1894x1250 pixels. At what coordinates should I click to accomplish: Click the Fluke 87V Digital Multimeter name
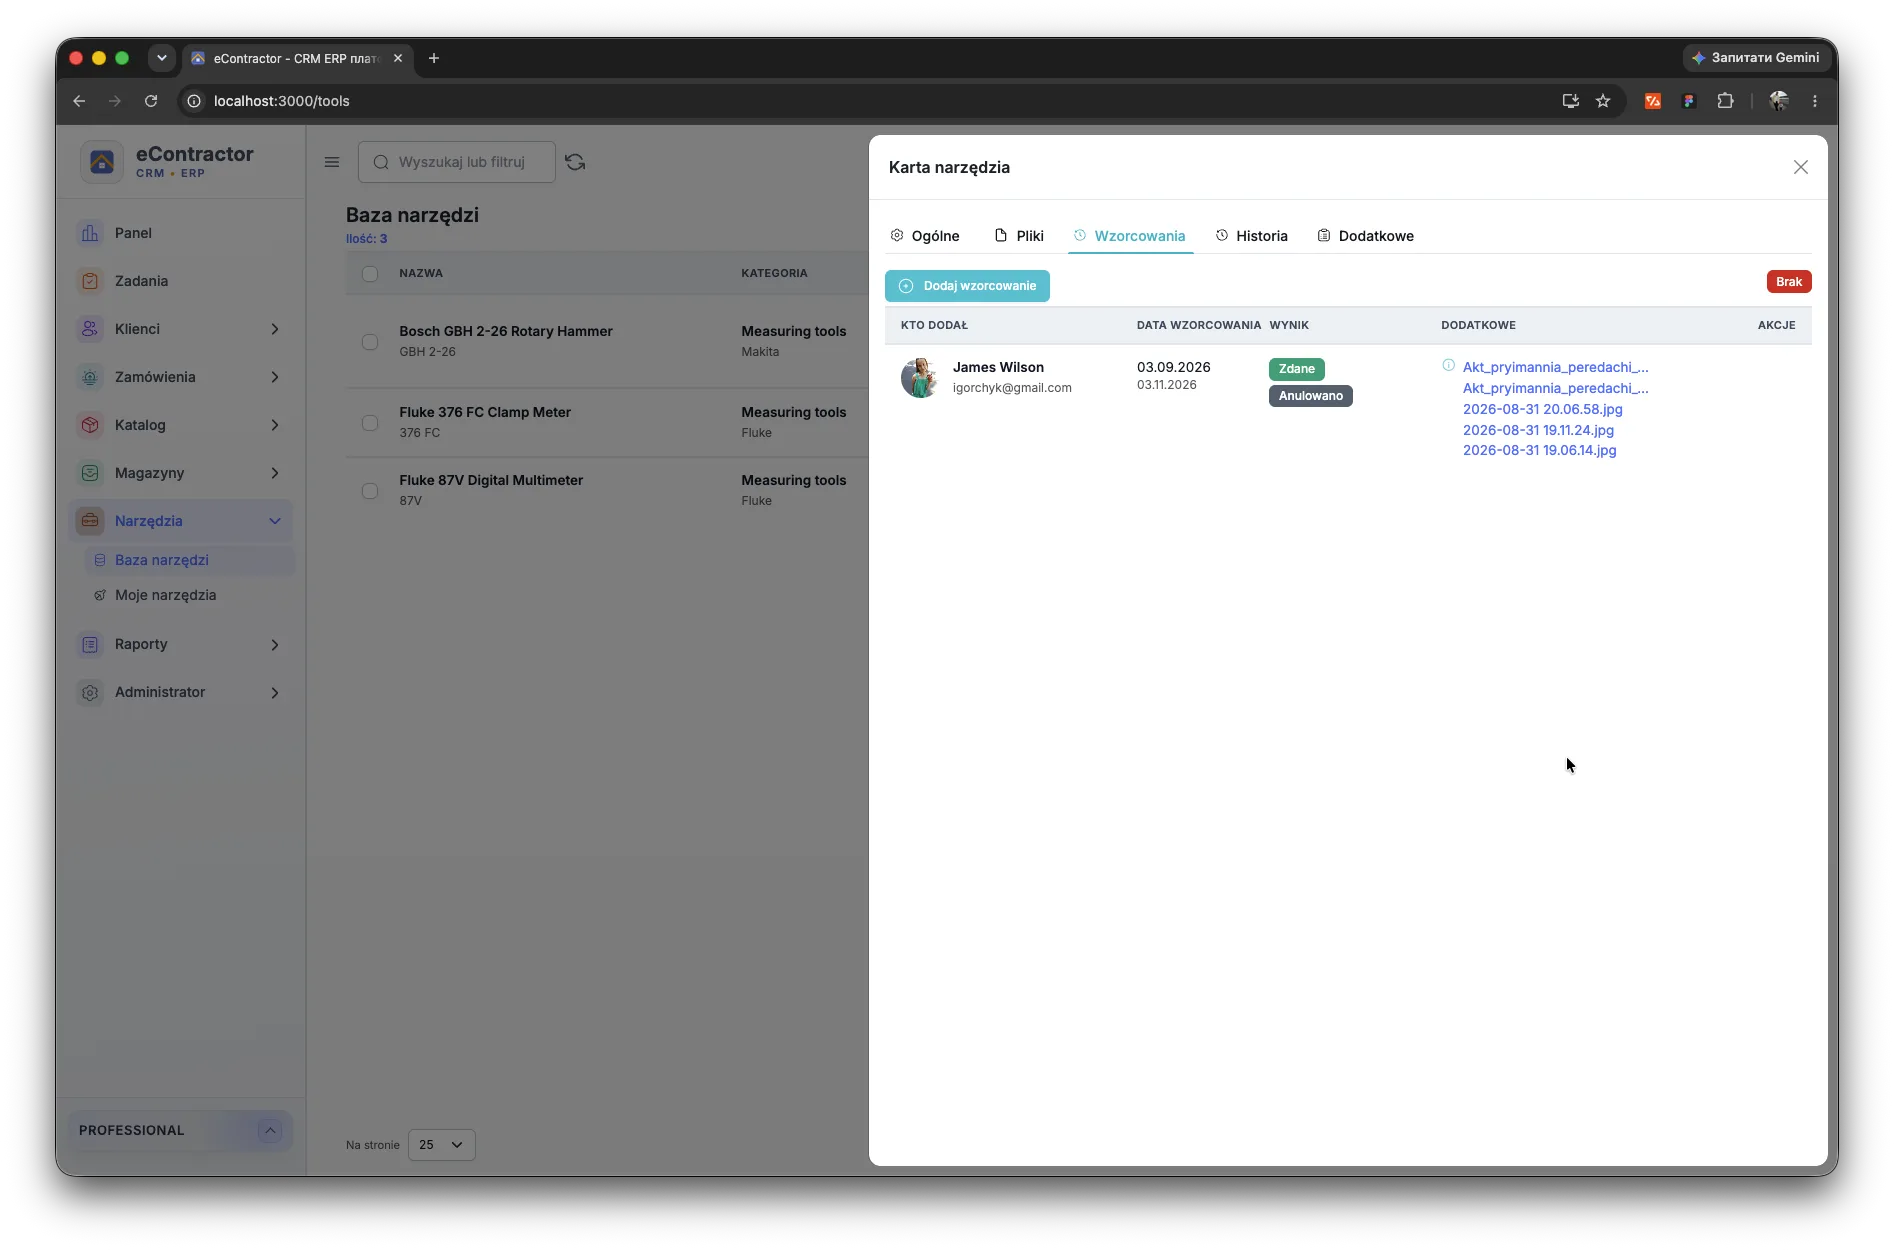point(491,480)
